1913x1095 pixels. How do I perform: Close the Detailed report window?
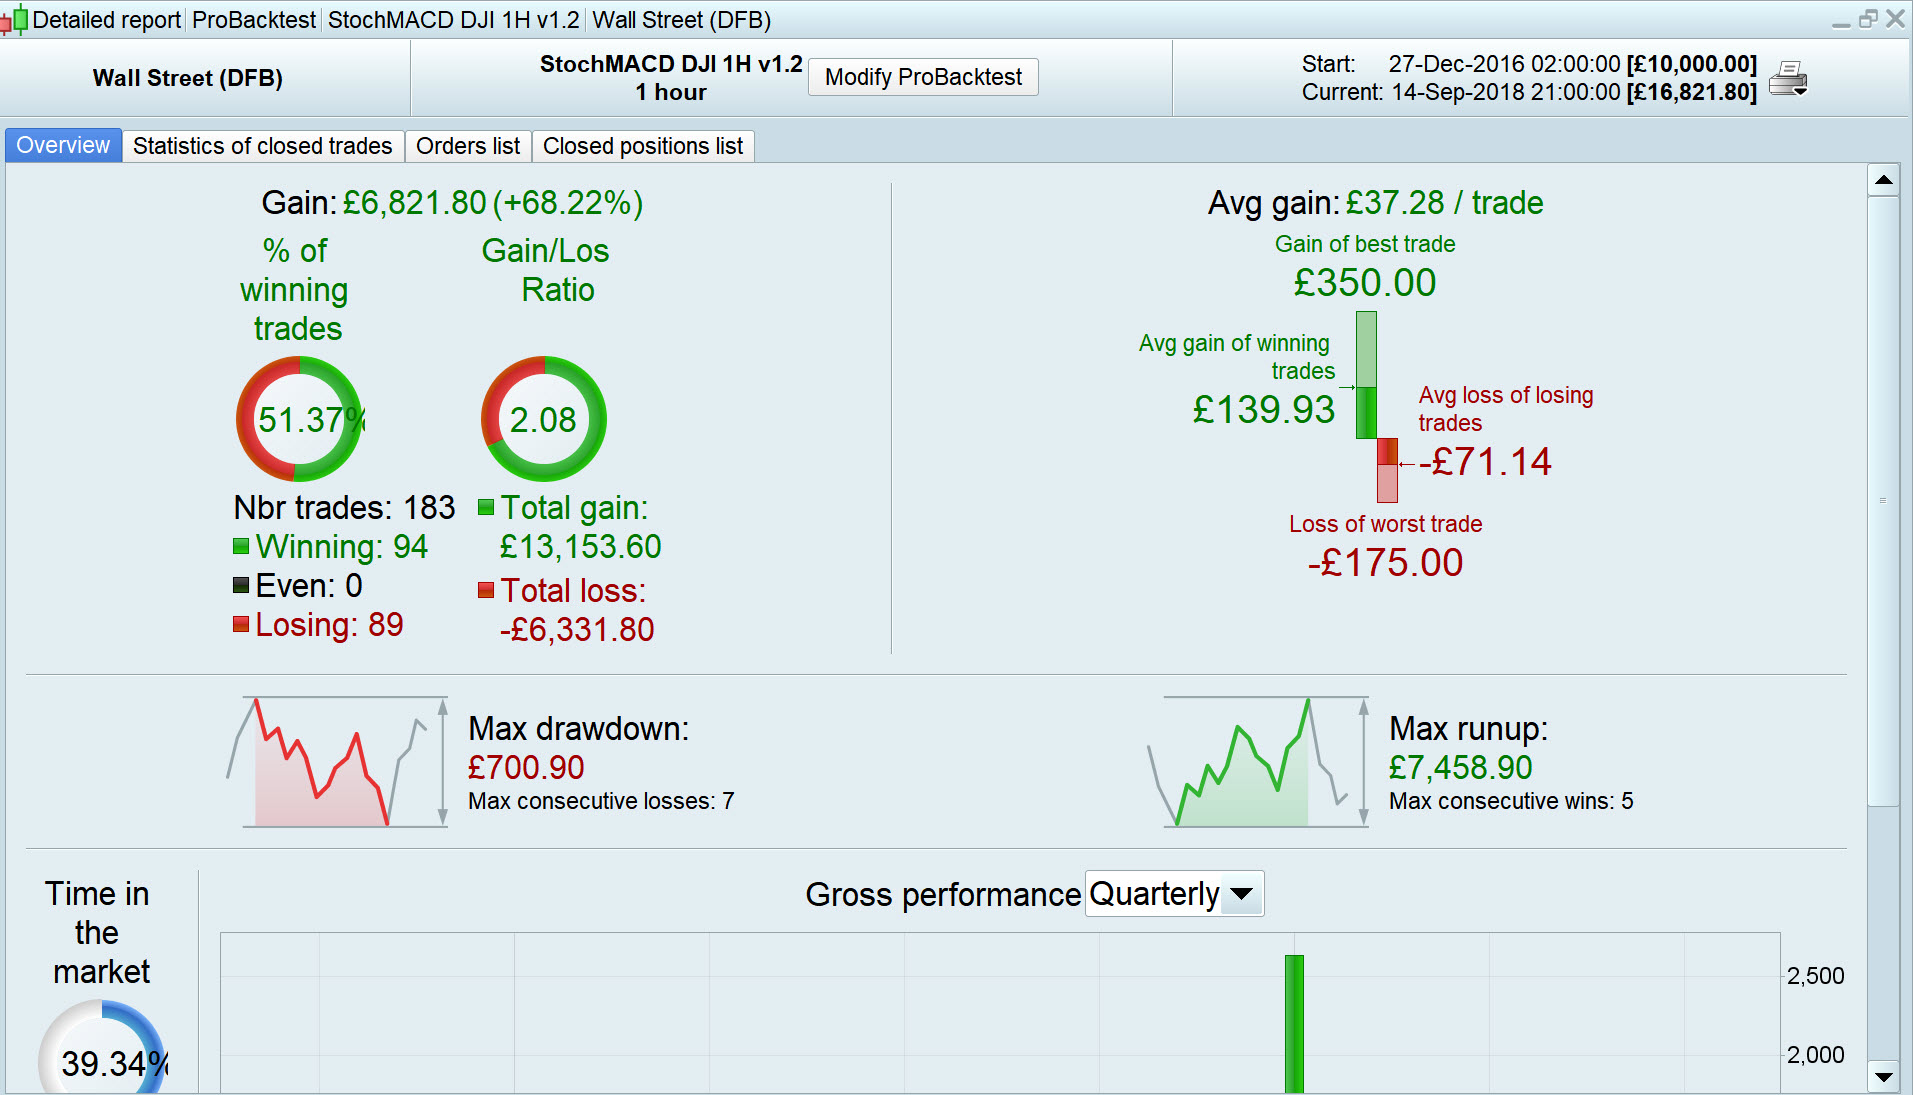coord(1895,20)
